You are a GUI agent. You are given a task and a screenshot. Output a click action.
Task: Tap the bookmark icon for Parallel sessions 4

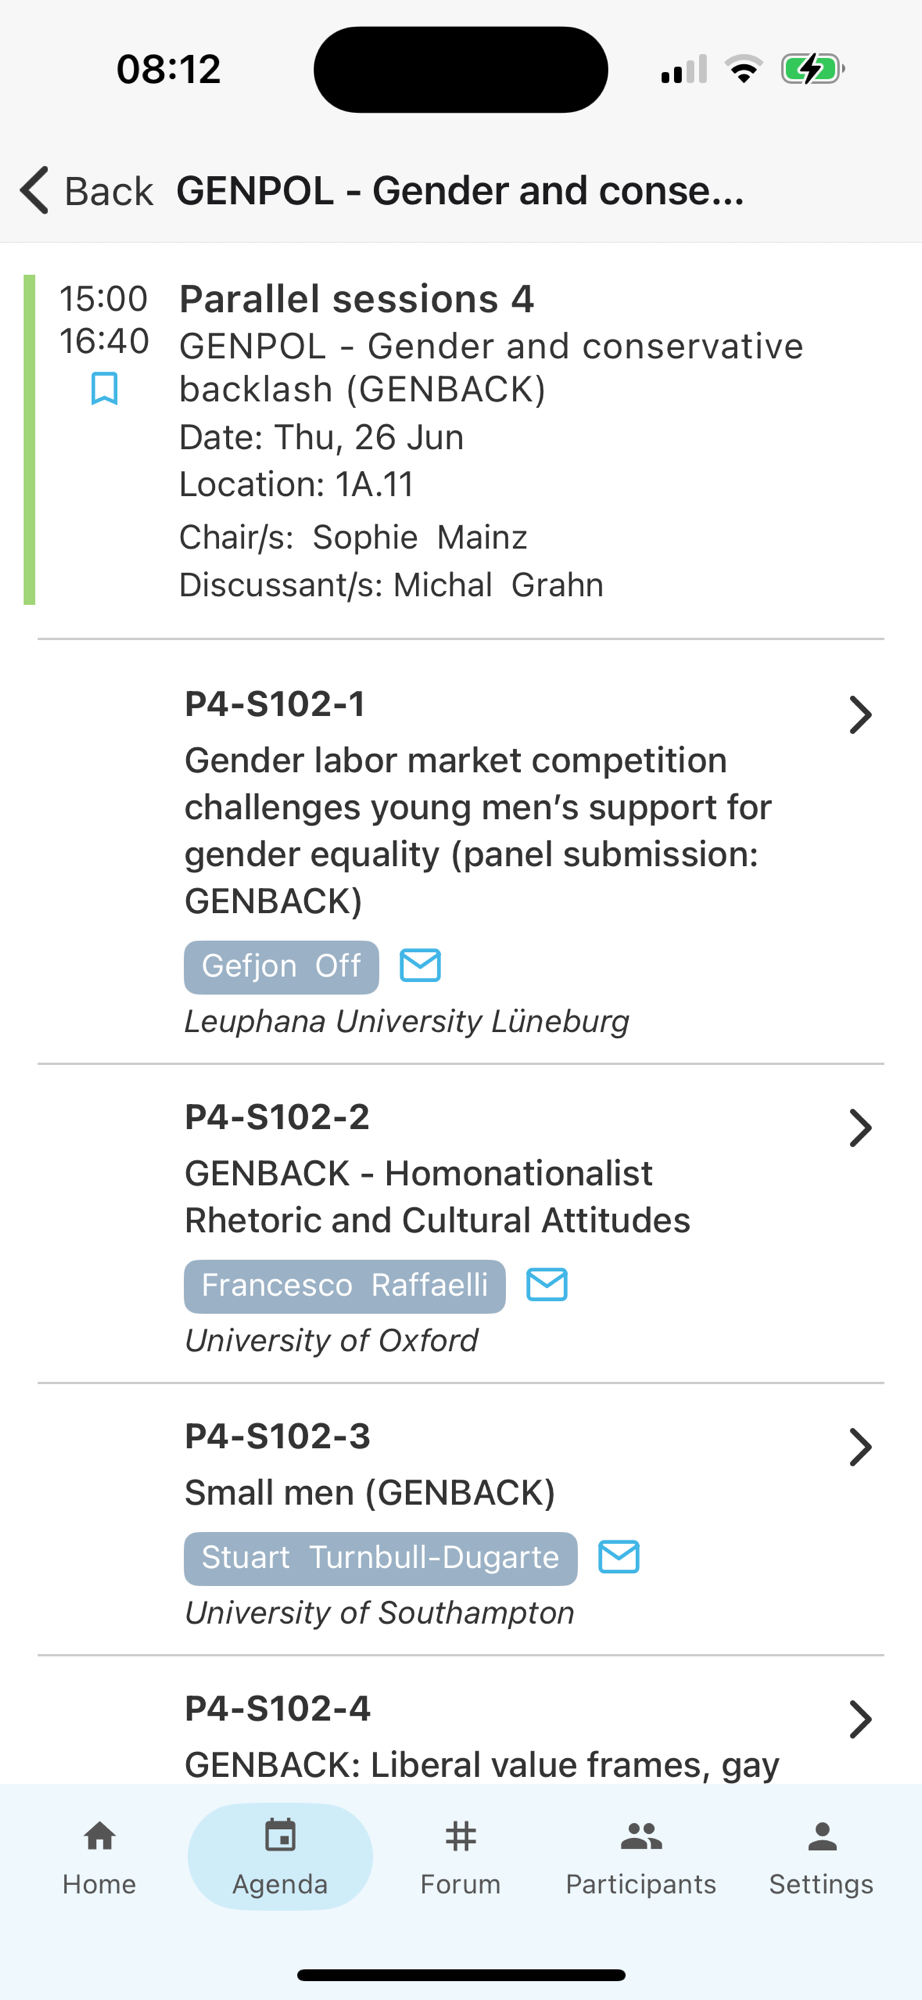click(104, 388)
